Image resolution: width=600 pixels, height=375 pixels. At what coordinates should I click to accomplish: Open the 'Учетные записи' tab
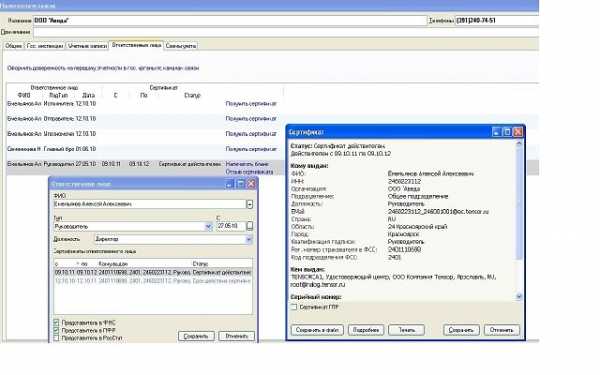click(87, 46)
